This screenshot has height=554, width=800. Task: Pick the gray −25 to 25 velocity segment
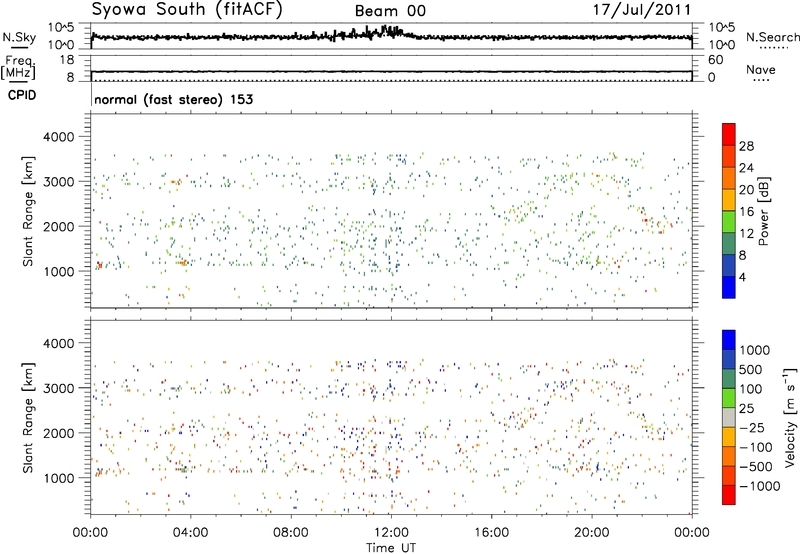click(729, 417)
